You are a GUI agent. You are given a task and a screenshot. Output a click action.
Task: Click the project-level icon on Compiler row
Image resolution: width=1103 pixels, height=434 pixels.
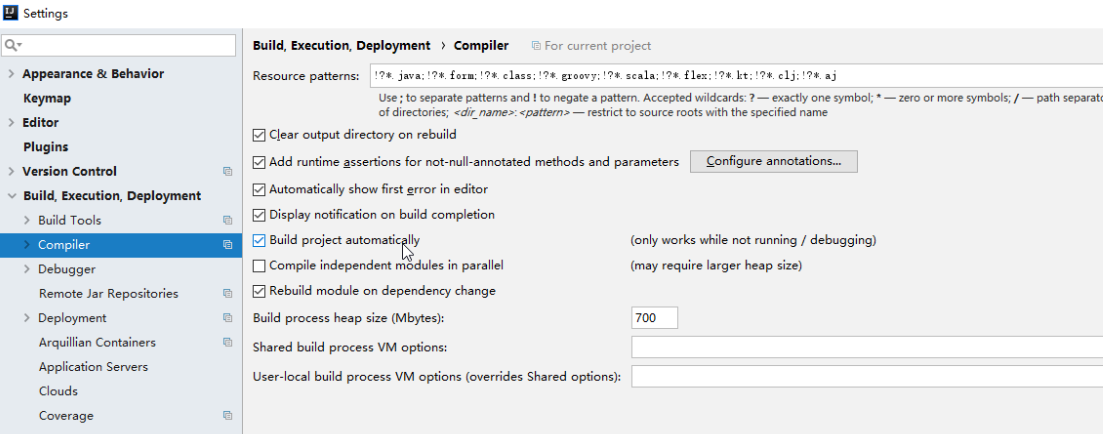pos(227,245)
